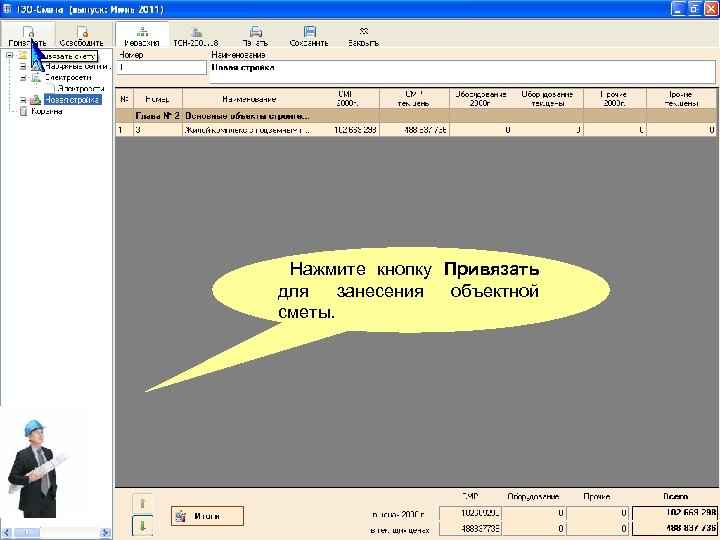Select the Новая стройка tree node
720x540 pixels.
click(73, 100)
